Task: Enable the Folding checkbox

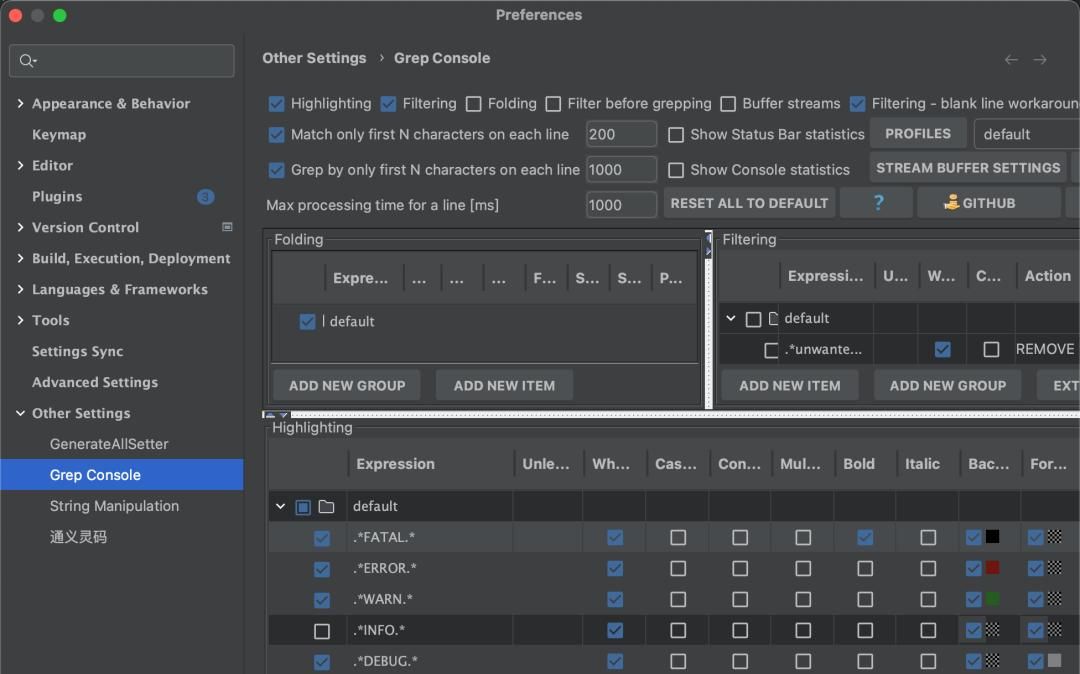Action: 474,104
